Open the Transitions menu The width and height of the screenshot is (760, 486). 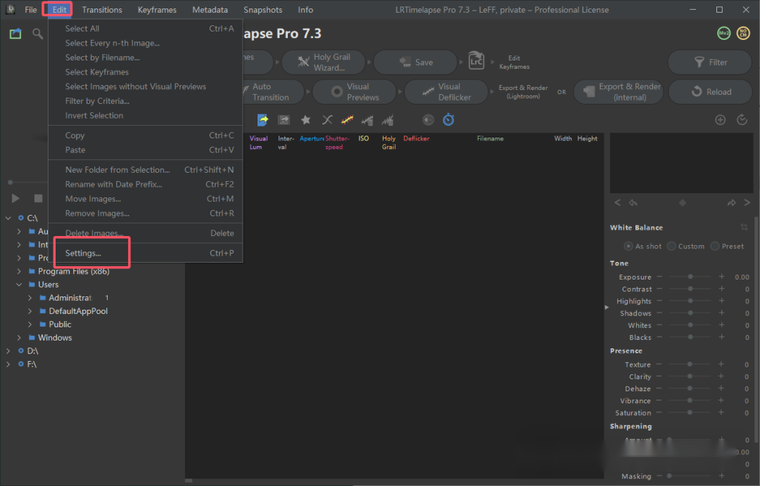point(102,10)
